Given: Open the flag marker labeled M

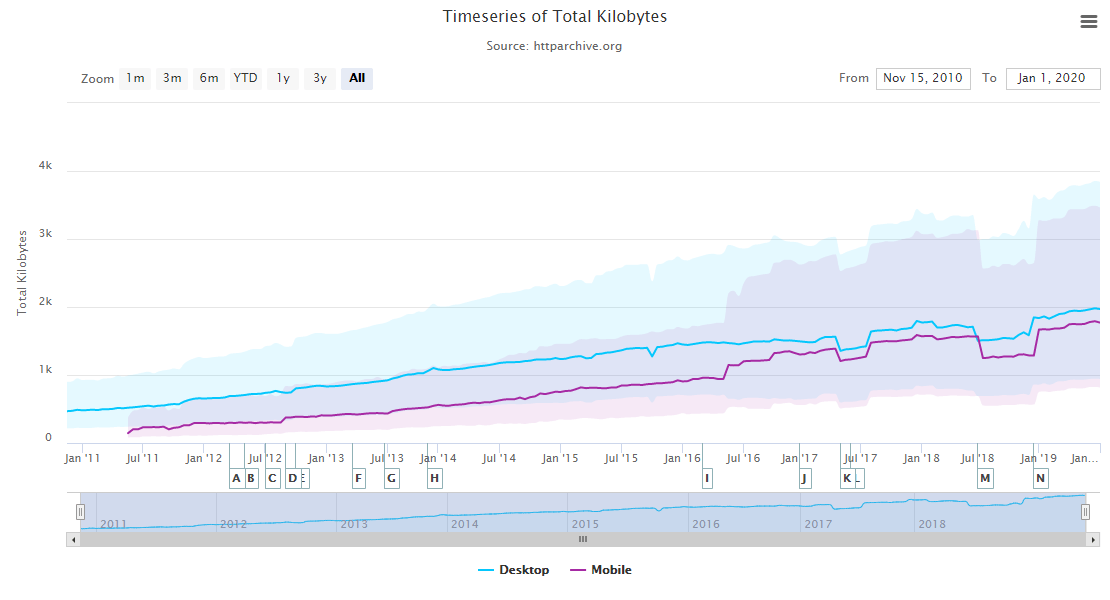Looking at the screenshot, I should pos(985,478).
